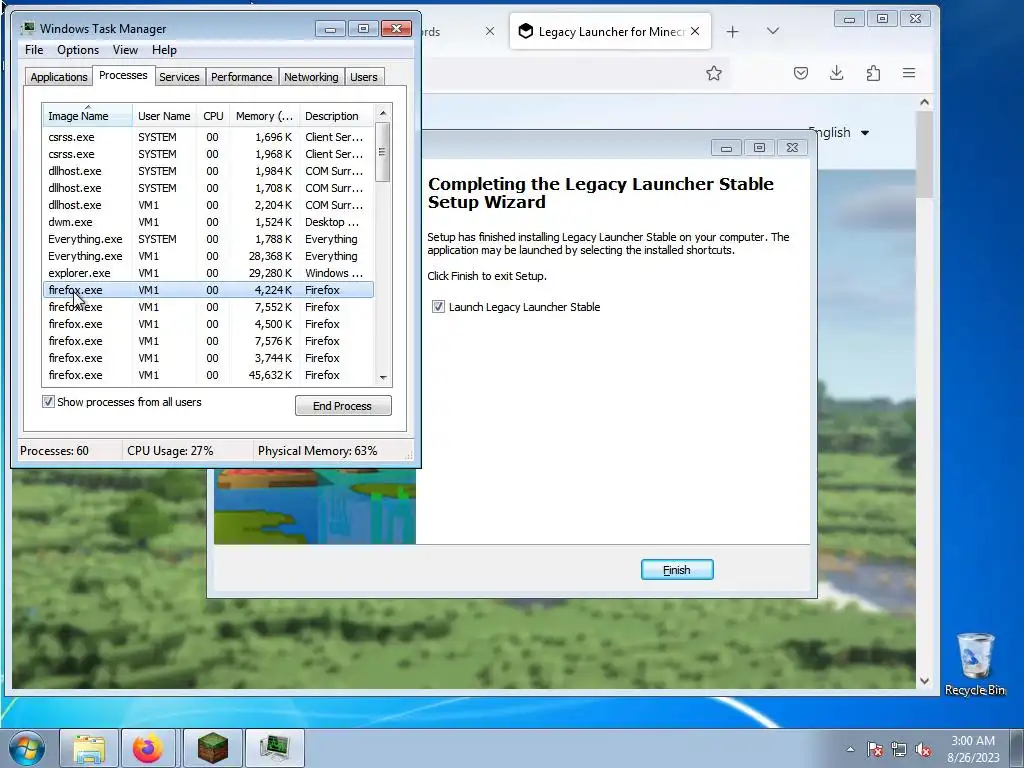Image resolution: width=1024 pixels, height=768 pixels.
Task: Click the Firefox page scroll-up arrow
Action: pyautogui.click(x=924, y=102)
